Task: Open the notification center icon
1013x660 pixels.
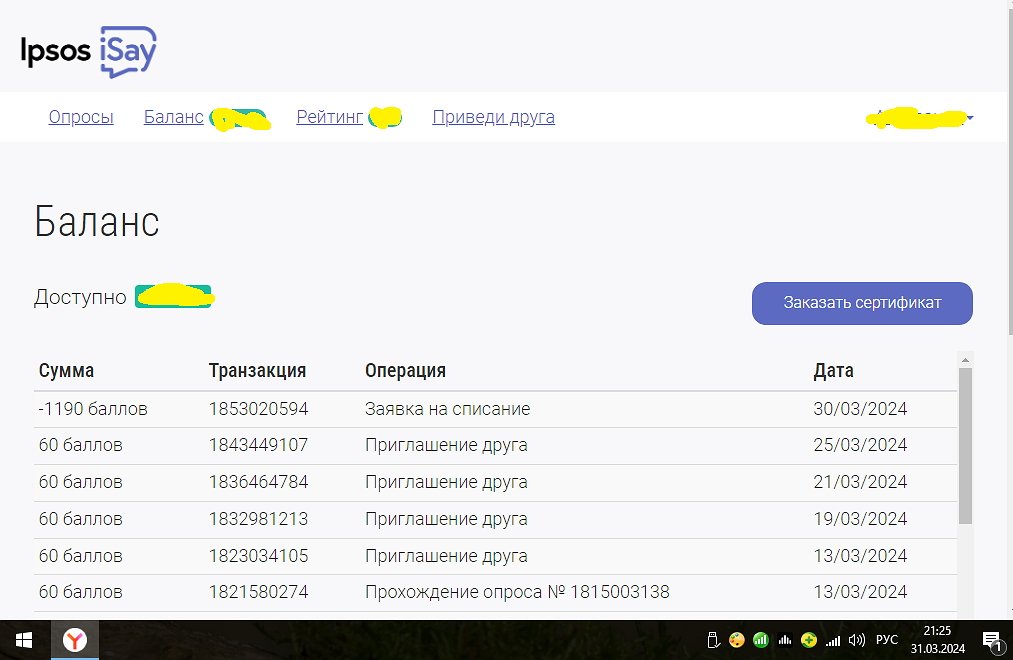Action: tap(992, 640)
